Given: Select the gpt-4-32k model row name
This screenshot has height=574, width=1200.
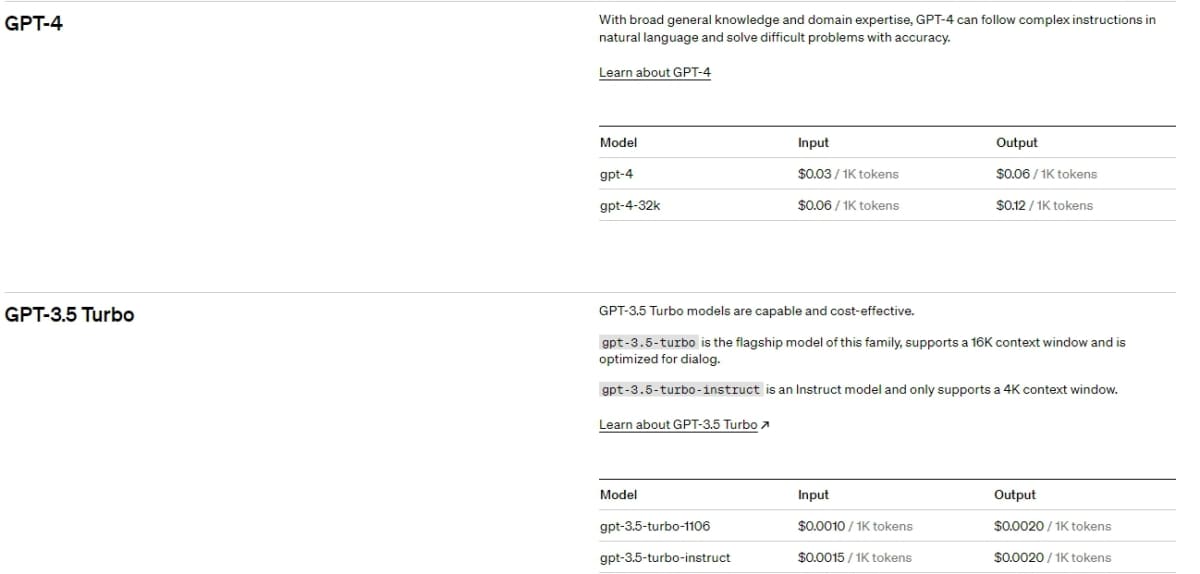Looking at the screenshot, I should click(x=629, y=205).
